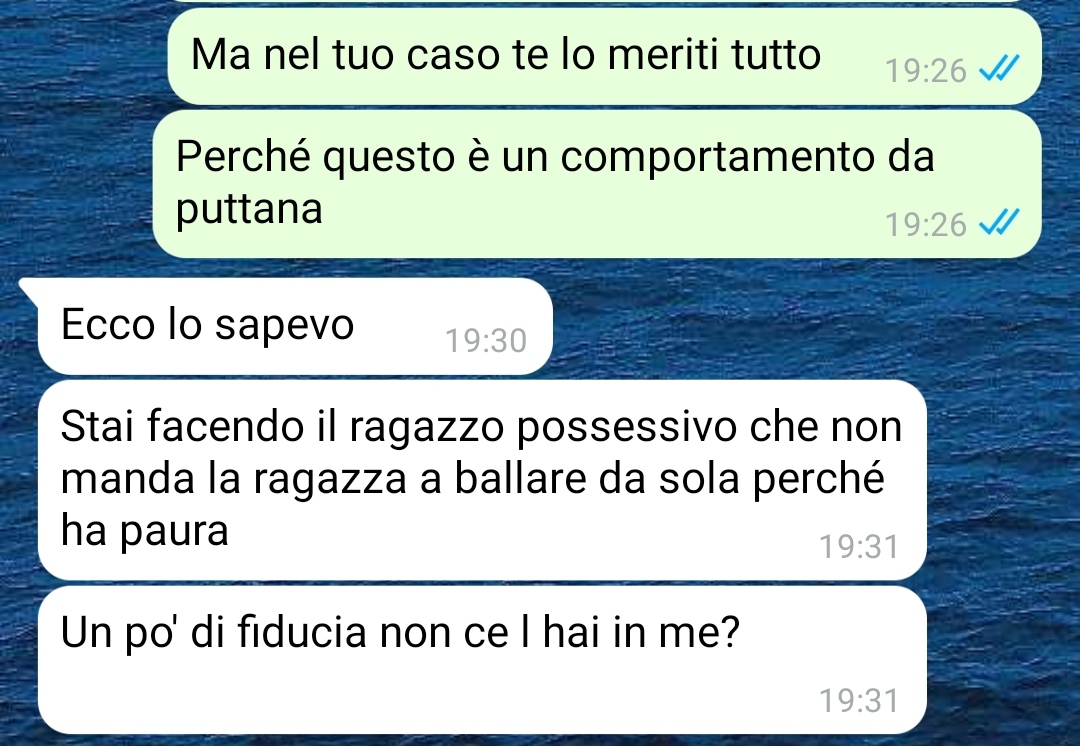Click the 19:26 timestamp beside 'meriti tutto'

click(x=925, y=70)
